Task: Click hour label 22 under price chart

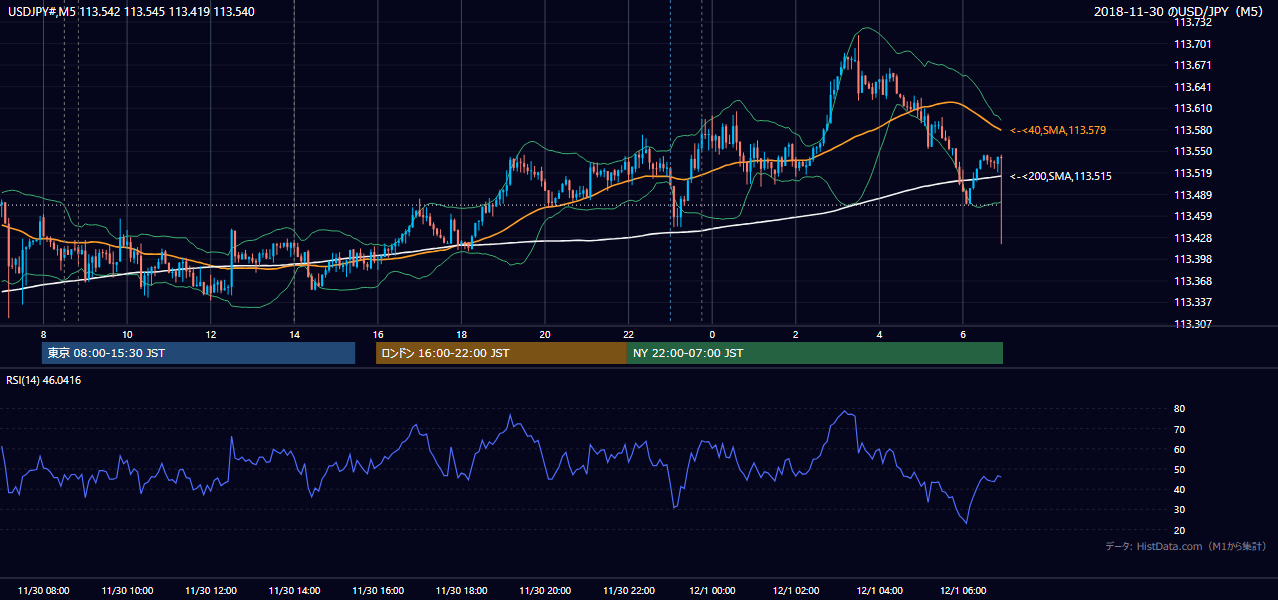Action: click(x=628, y=333)
